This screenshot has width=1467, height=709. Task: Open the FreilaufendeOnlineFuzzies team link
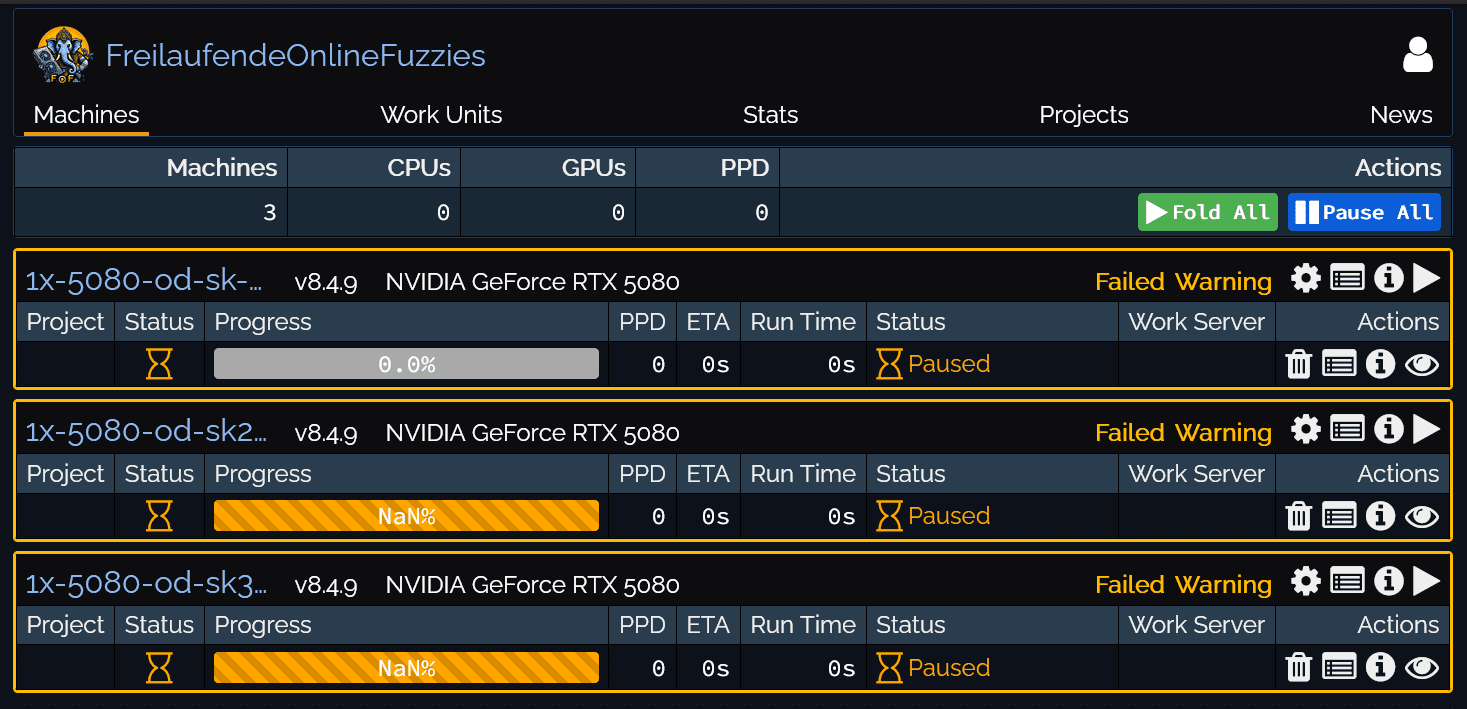(x=295, y=56)
